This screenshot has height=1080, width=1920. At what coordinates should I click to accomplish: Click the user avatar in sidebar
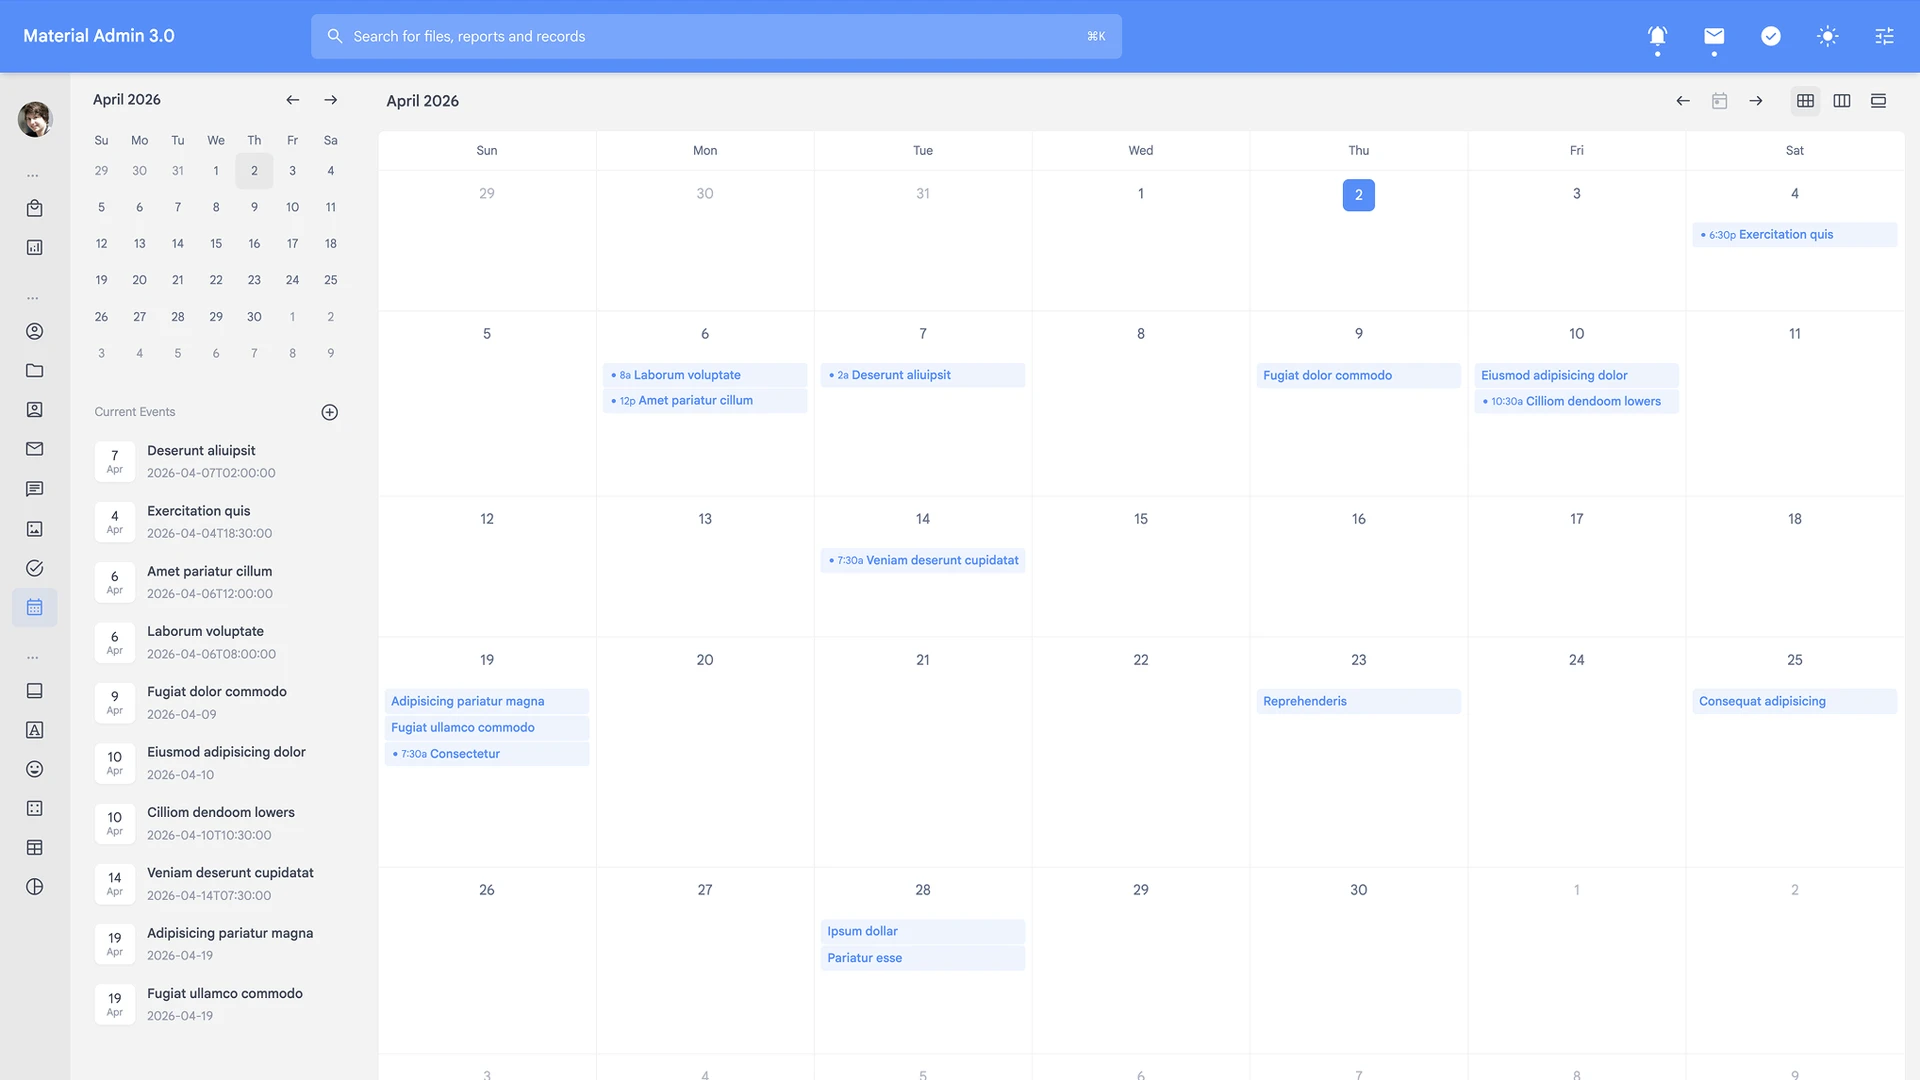(35, 119)
